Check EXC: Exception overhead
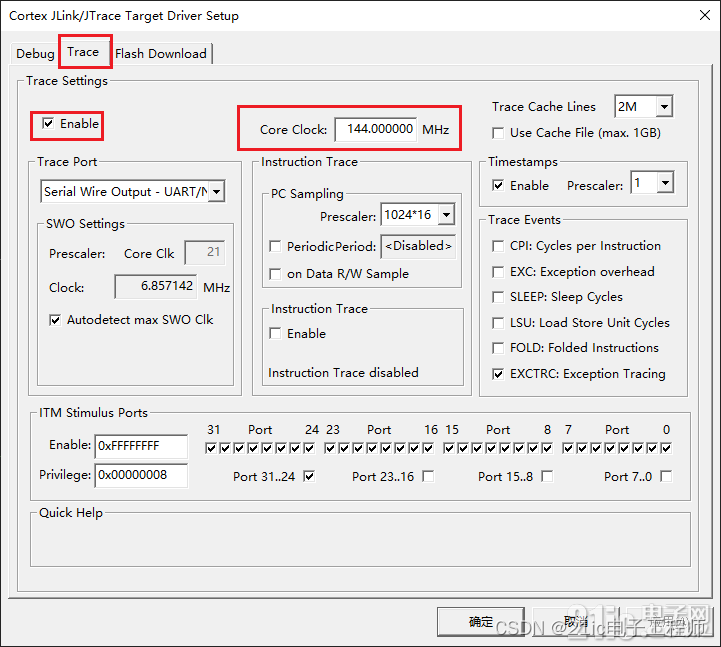Viewport: 721px width, 647px height. point(498,272)
